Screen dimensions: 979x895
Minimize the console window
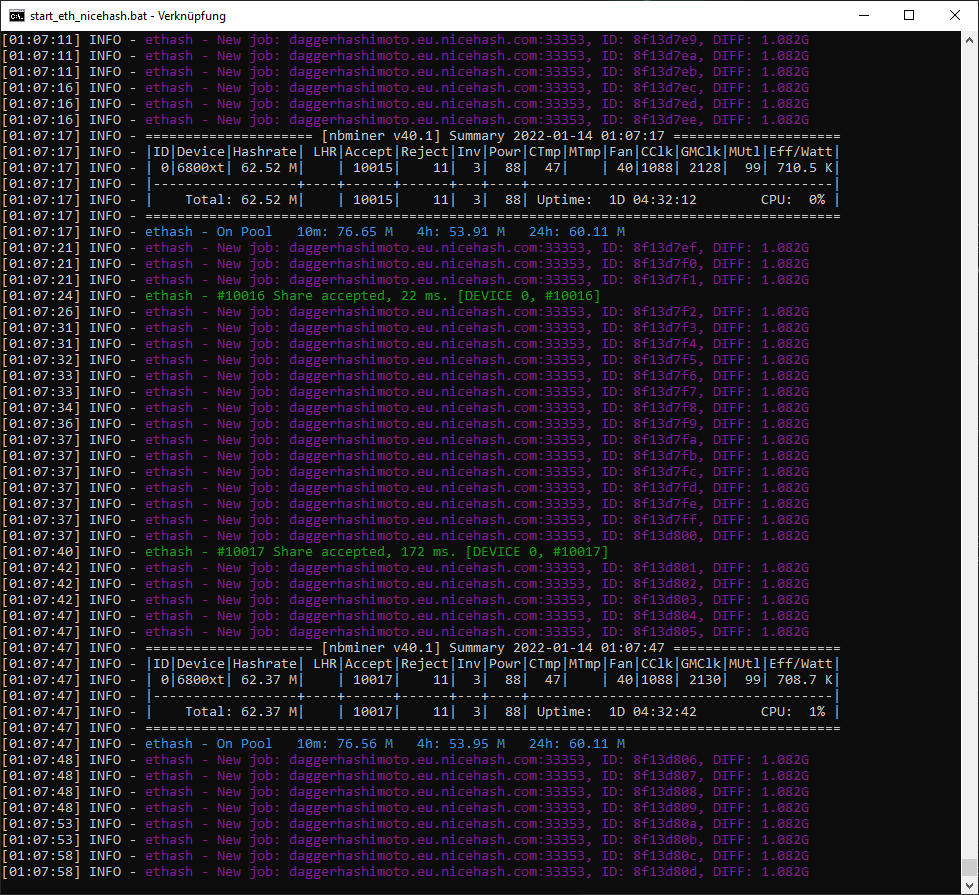864,16
